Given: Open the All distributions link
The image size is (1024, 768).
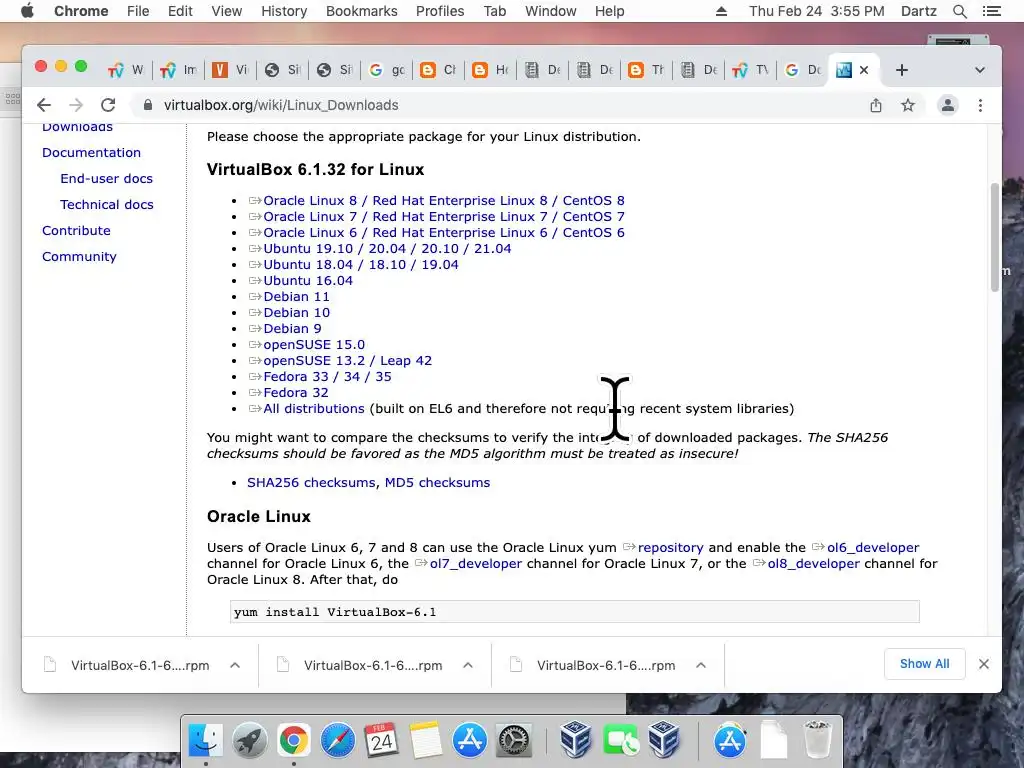Looking at the screenshot, I should tap(313, 408).
